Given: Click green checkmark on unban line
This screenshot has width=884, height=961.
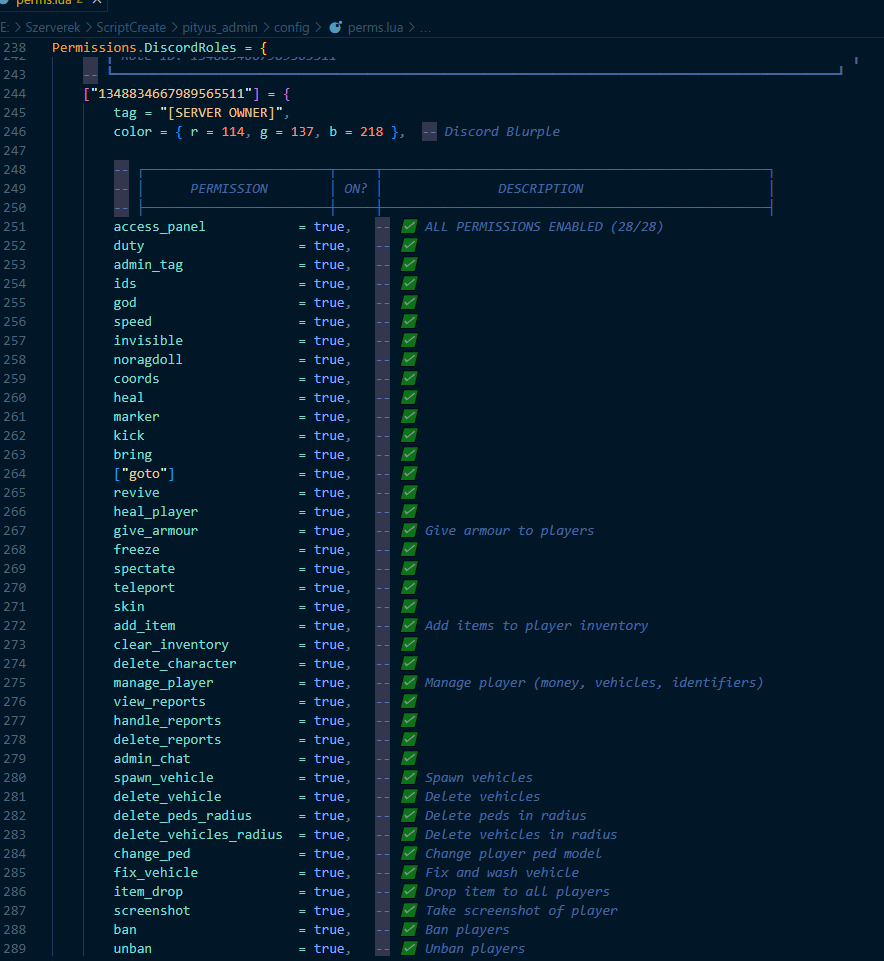Looking at the screenshot, I should click(409, 949).
